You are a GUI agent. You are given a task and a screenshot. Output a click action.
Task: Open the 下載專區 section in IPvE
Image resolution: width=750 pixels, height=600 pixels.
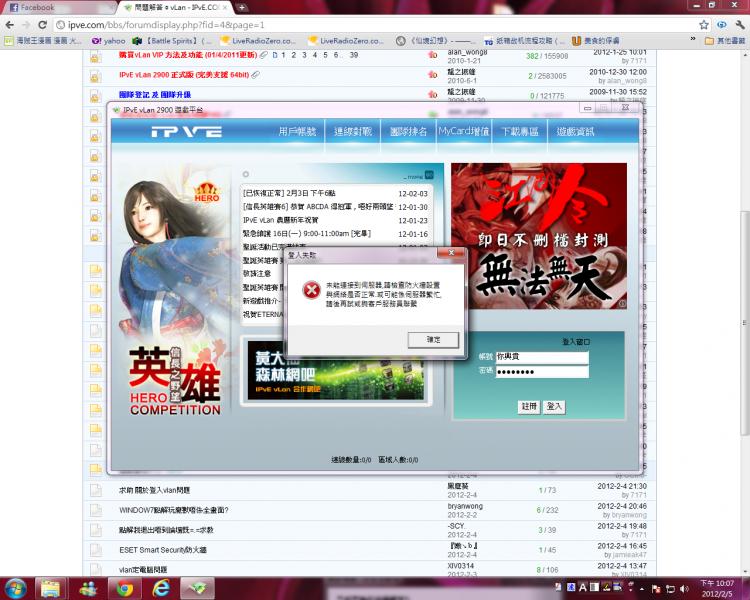click(519, 132)
